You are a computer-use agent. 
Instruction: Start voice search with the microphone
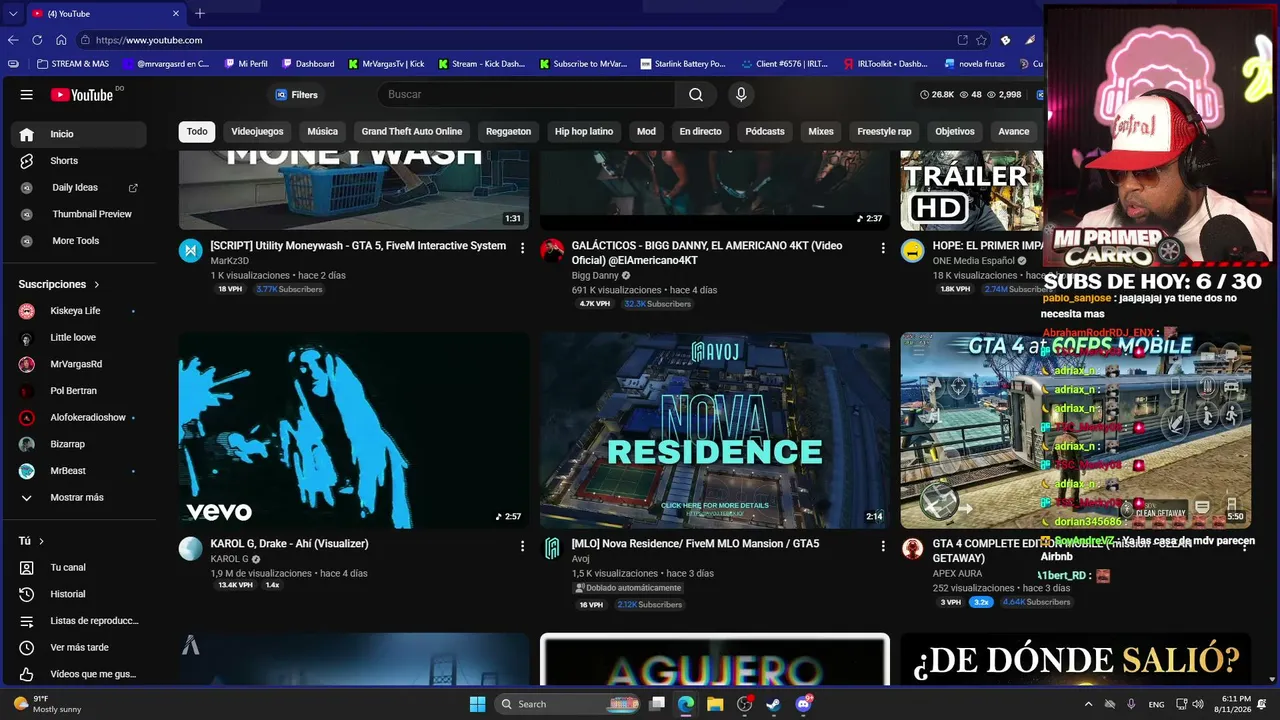point(741,95)
